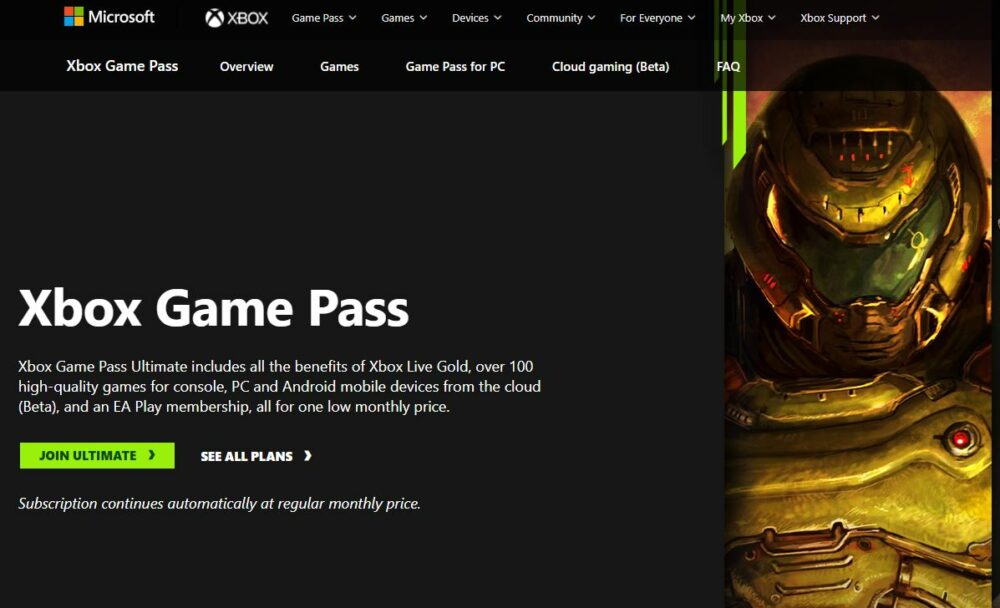This screenshot has width=1000, height=608.
Task: Go to the Overview tab
Action: click(246, 66)
